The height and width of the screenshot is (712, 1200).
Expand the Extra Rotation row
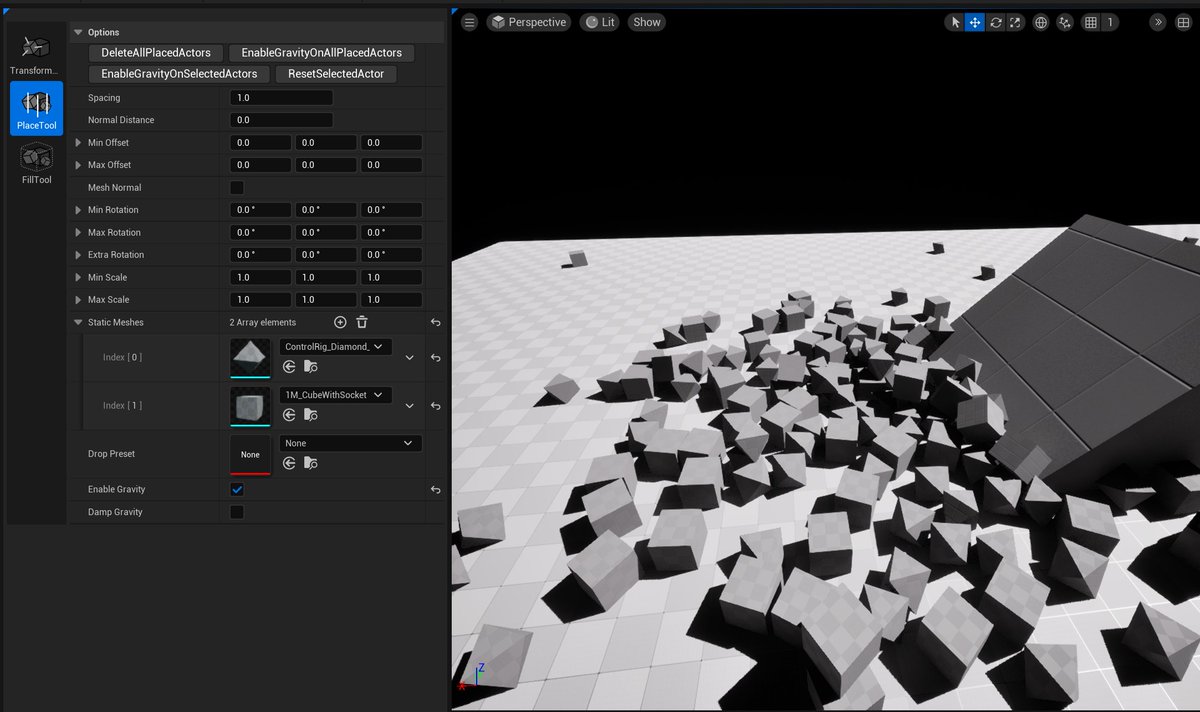tap(78, 255)
